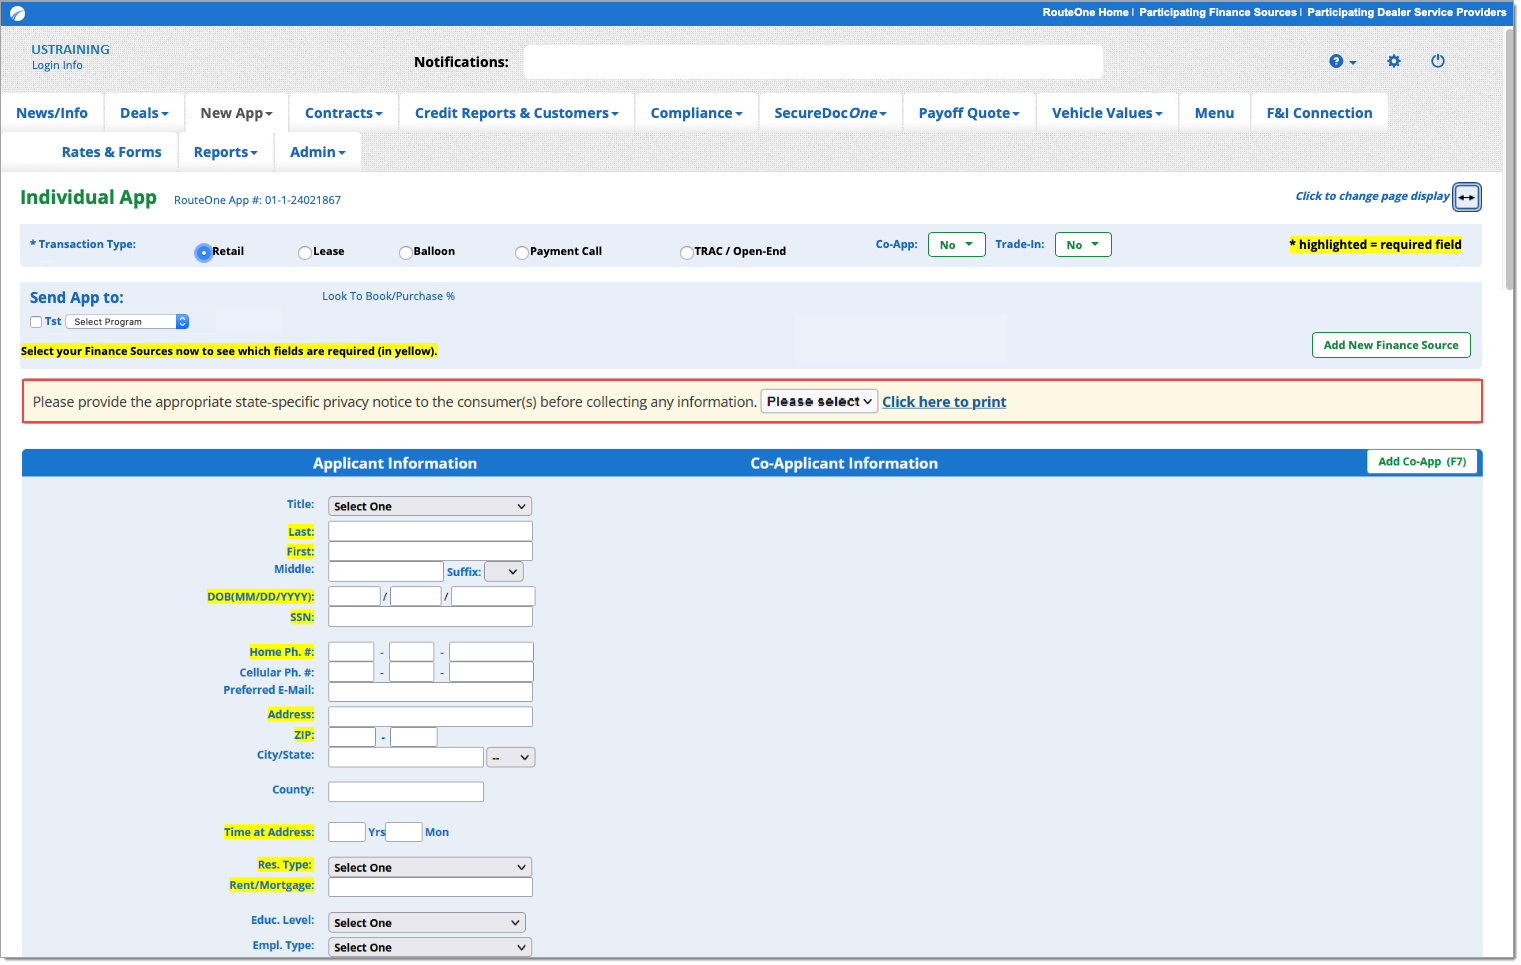Toggle page display width arrows icon
1521x965 pixels.
pos(1466,197)
